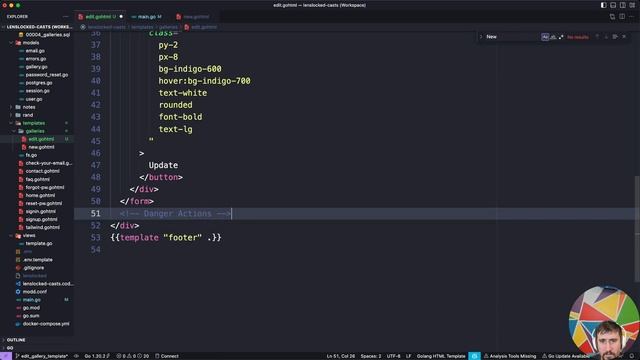Click the unsaved dot on edit.gohtml tab
The height and width of the screenshot is (360, 640).
click(x=121, y=17)
